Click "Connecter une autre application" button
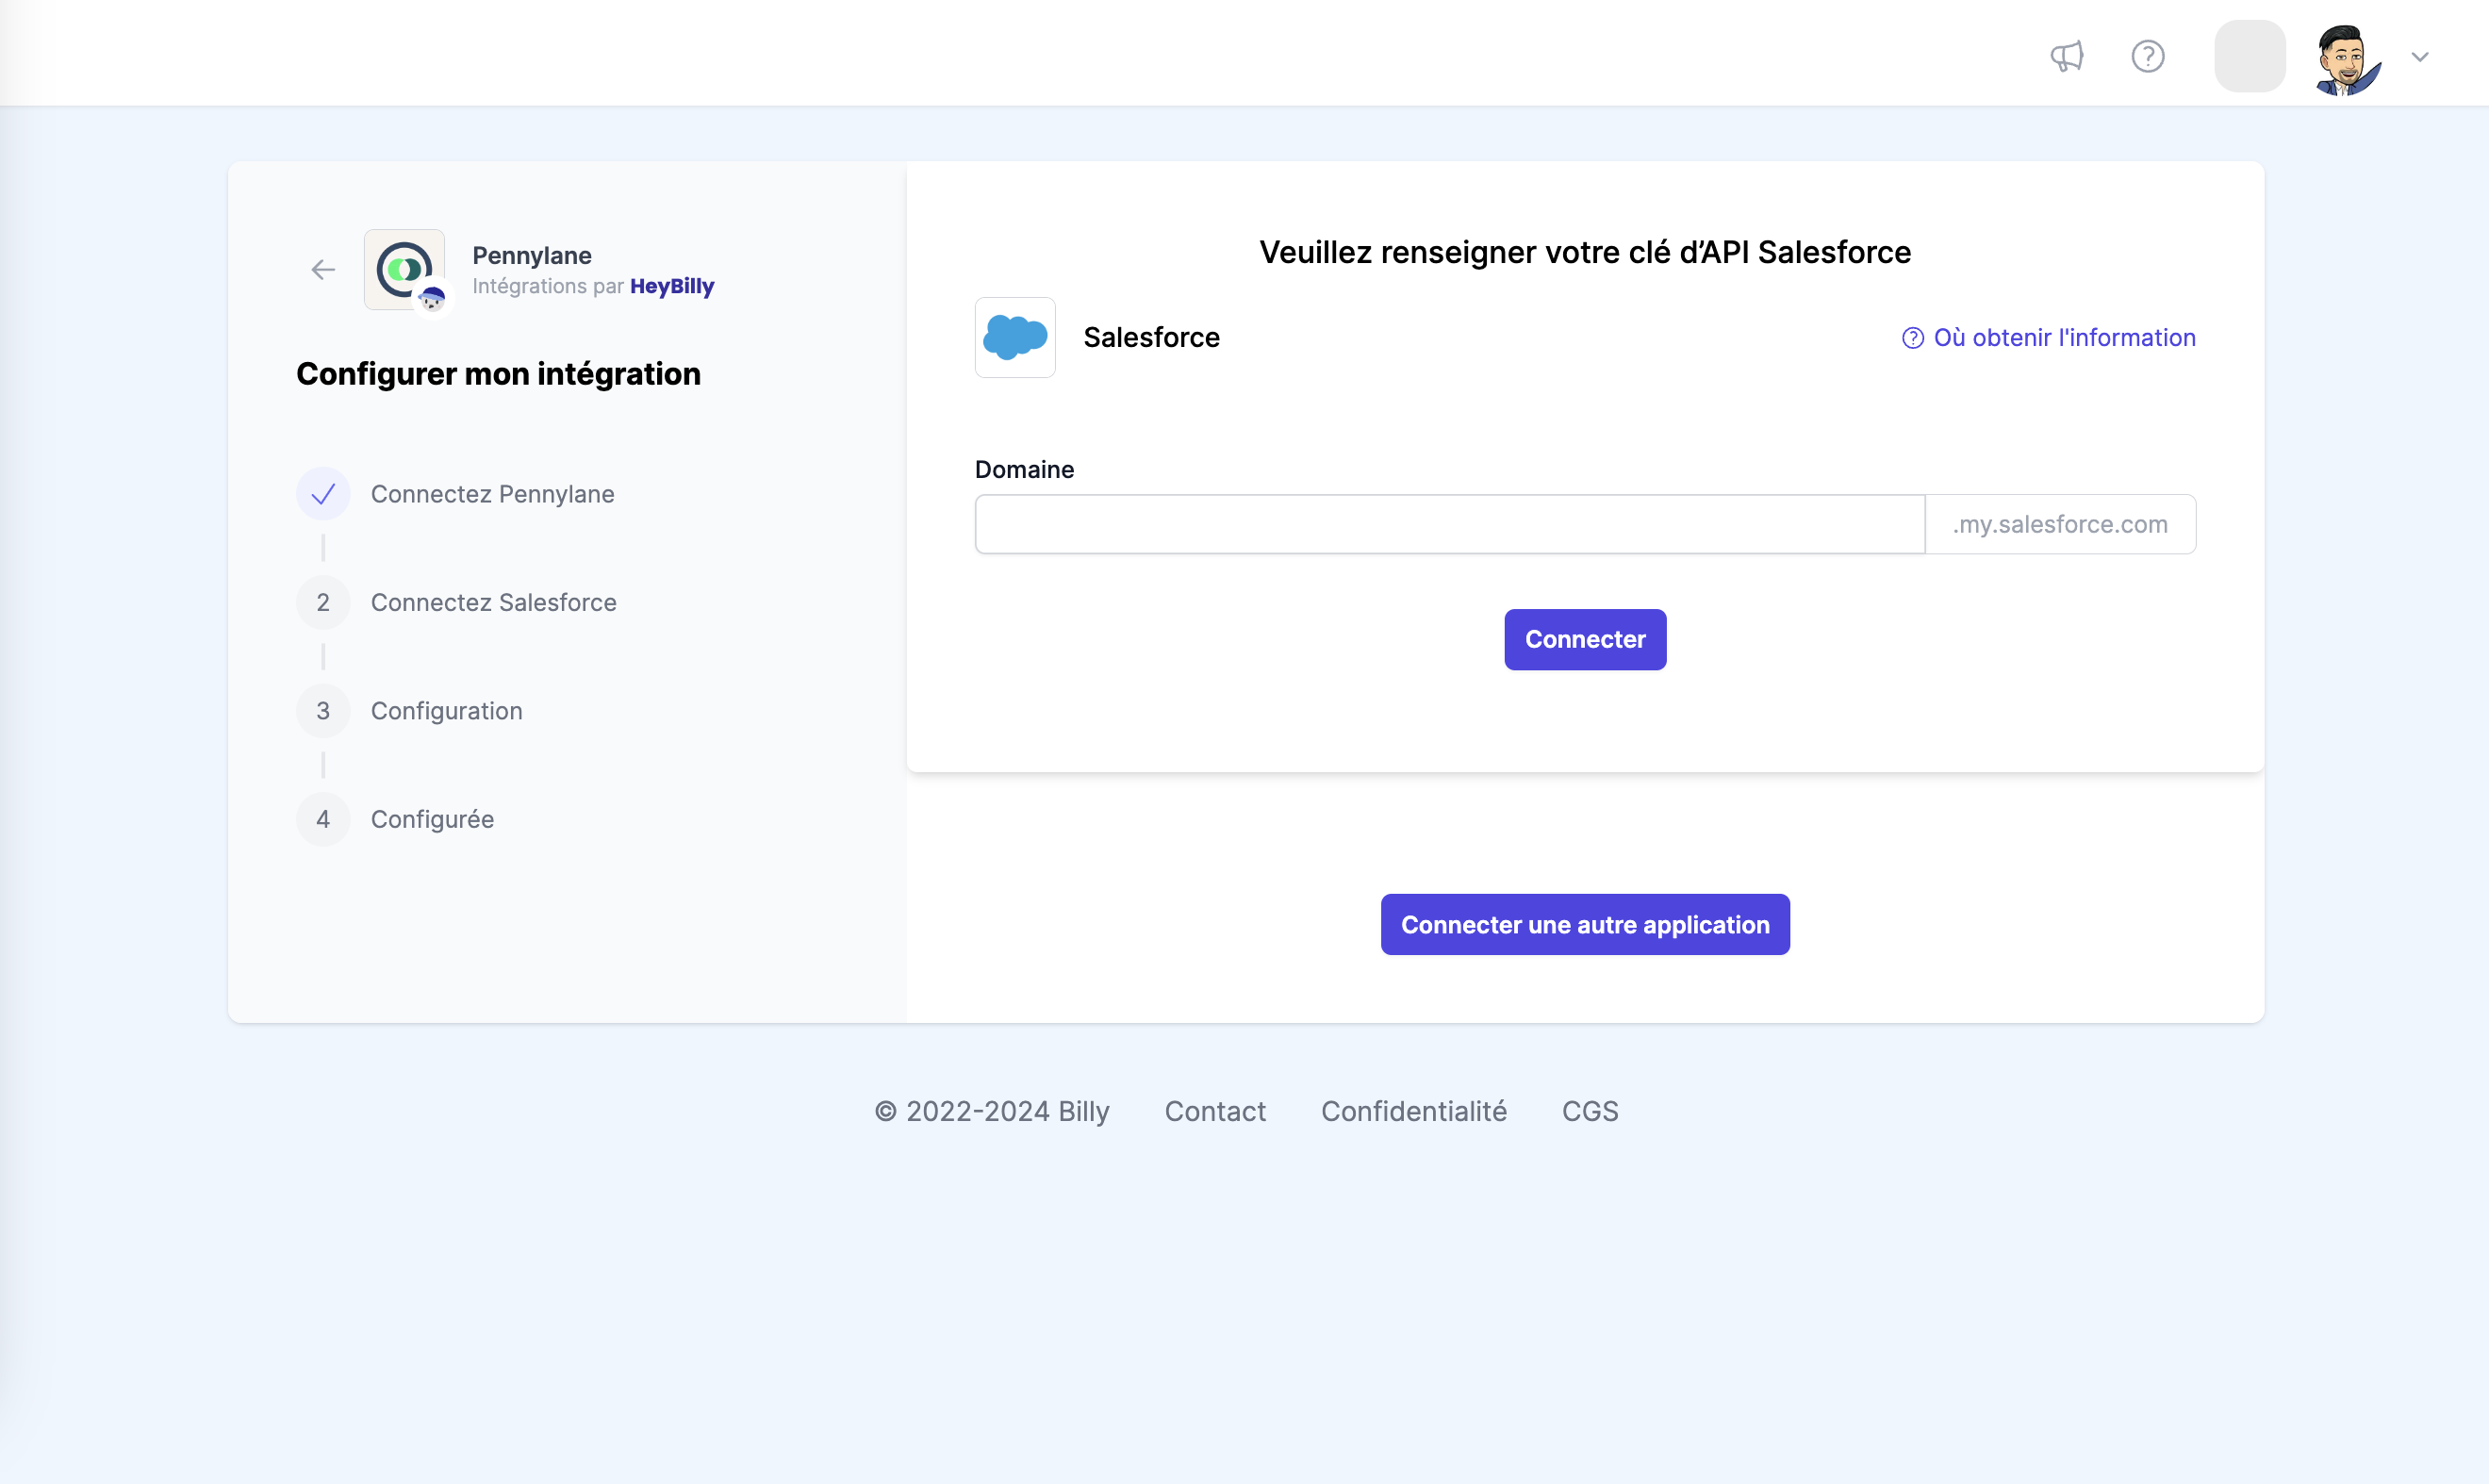 point(1585,924)
